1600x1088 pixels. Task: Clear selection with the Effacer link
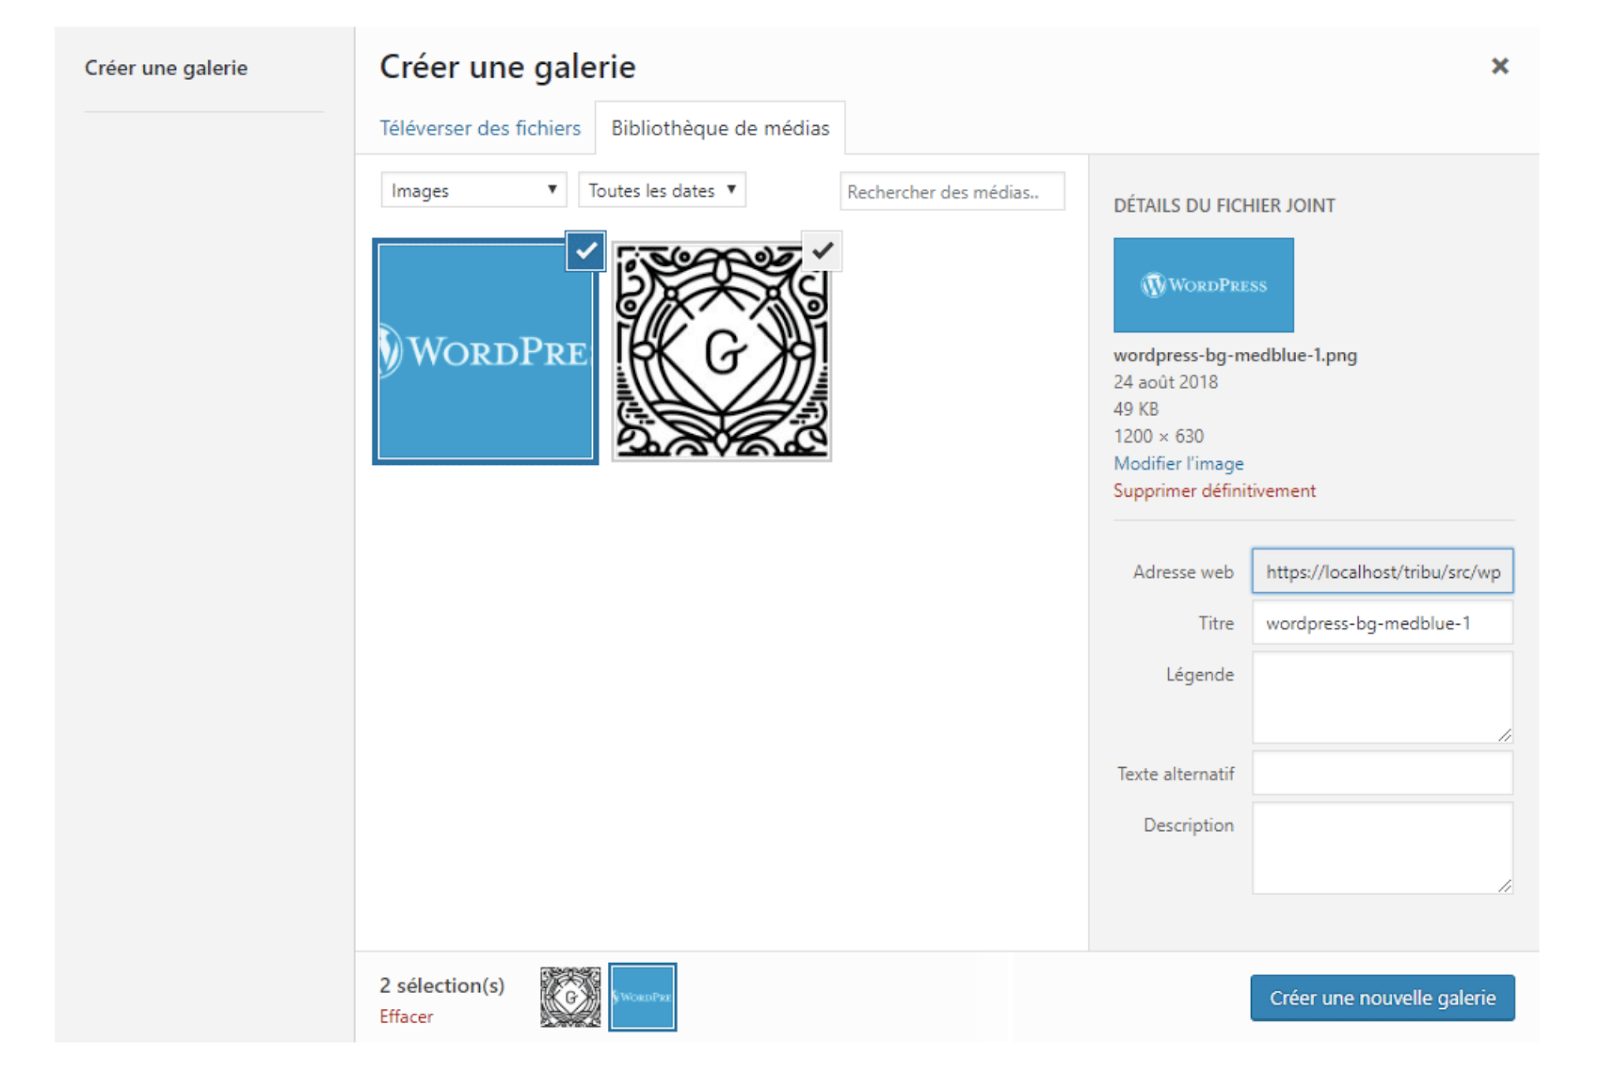coord(406,1017)
